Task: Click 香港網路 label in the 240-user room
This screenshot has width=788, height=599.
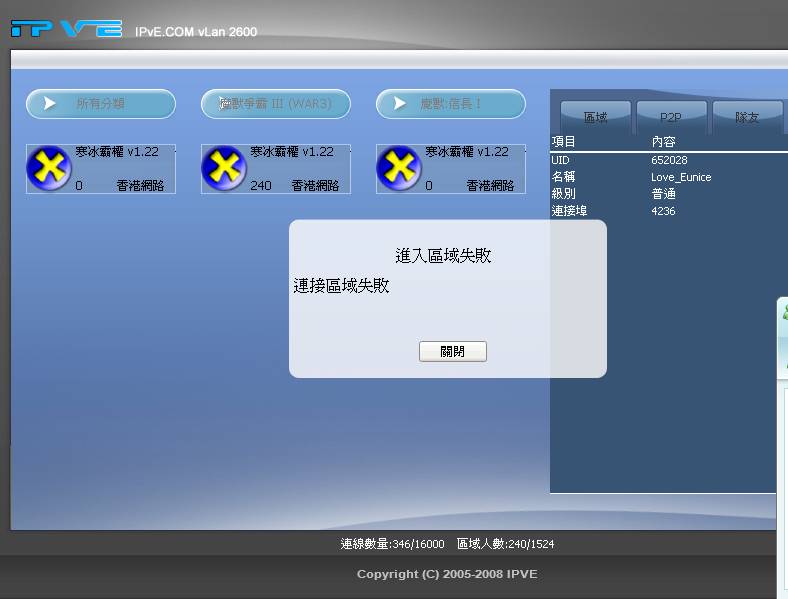Action: 315,185
